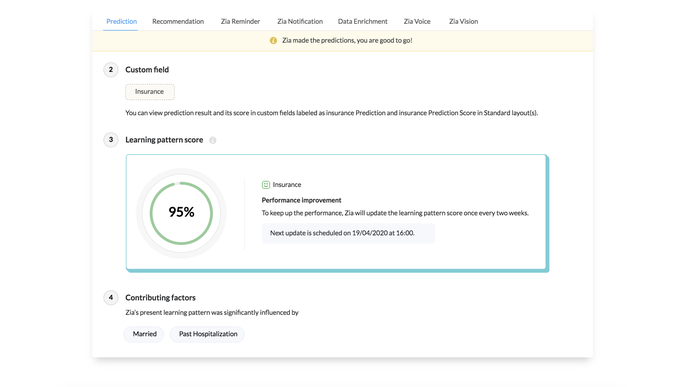Viewport: 700px width, 387px height.
Task: Select the Insurance custom field chip
Action: tap(150, 92)
